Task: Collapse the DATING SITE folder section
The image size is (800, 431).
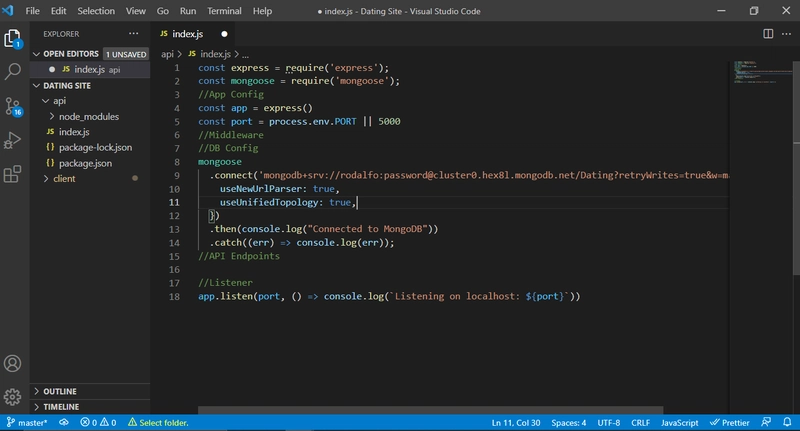Action: pyautogui.click(x=36, y=86)
